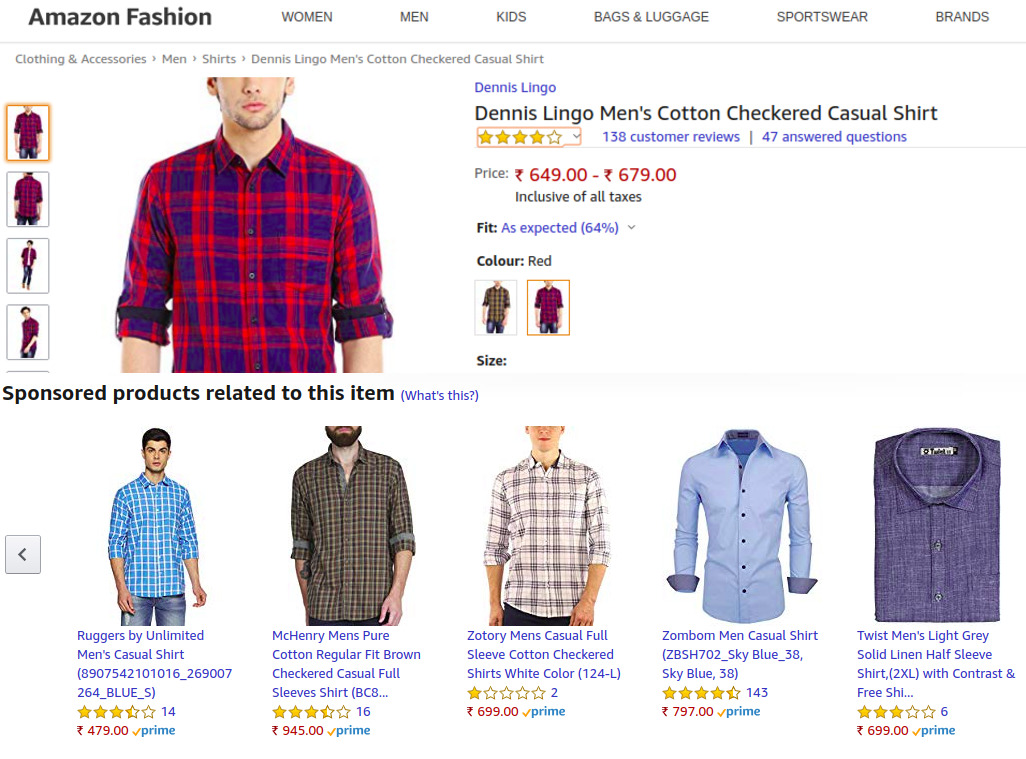Click Prime badge under Ruggers shirt price

(154, 731)
